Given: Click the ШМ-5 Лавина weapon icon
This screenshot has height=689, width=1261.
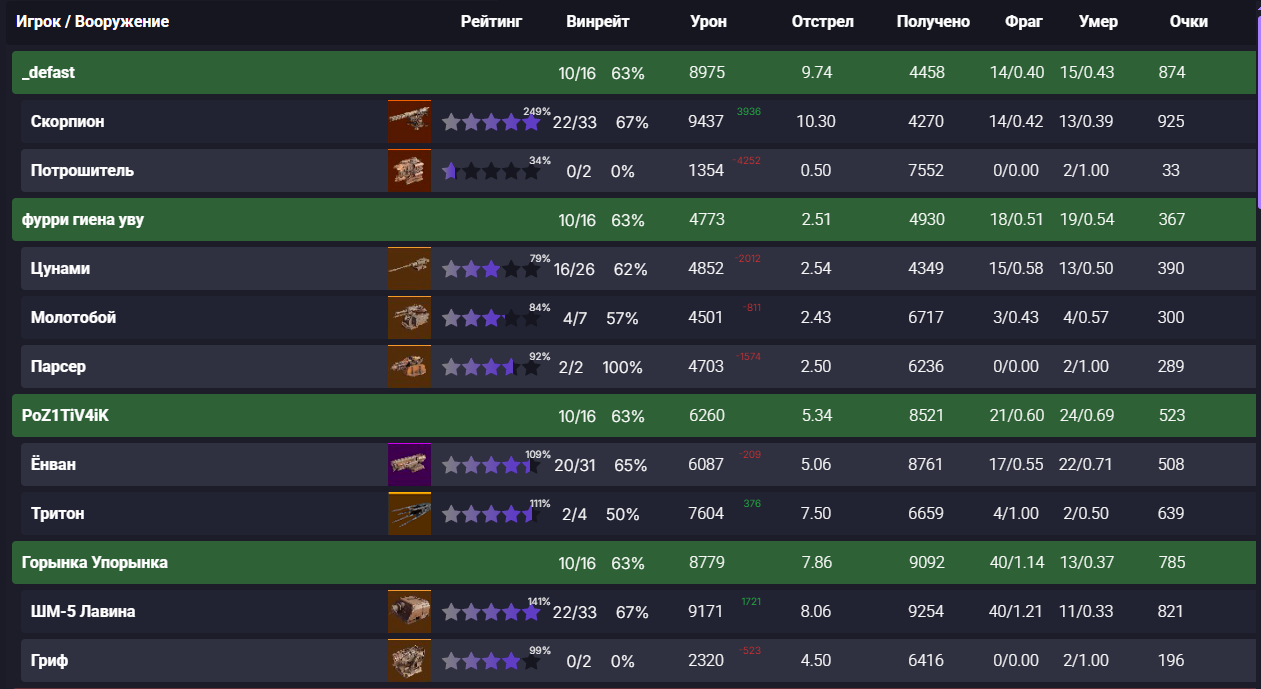Looking at the screenshot, I should click(x=409, y=611).
